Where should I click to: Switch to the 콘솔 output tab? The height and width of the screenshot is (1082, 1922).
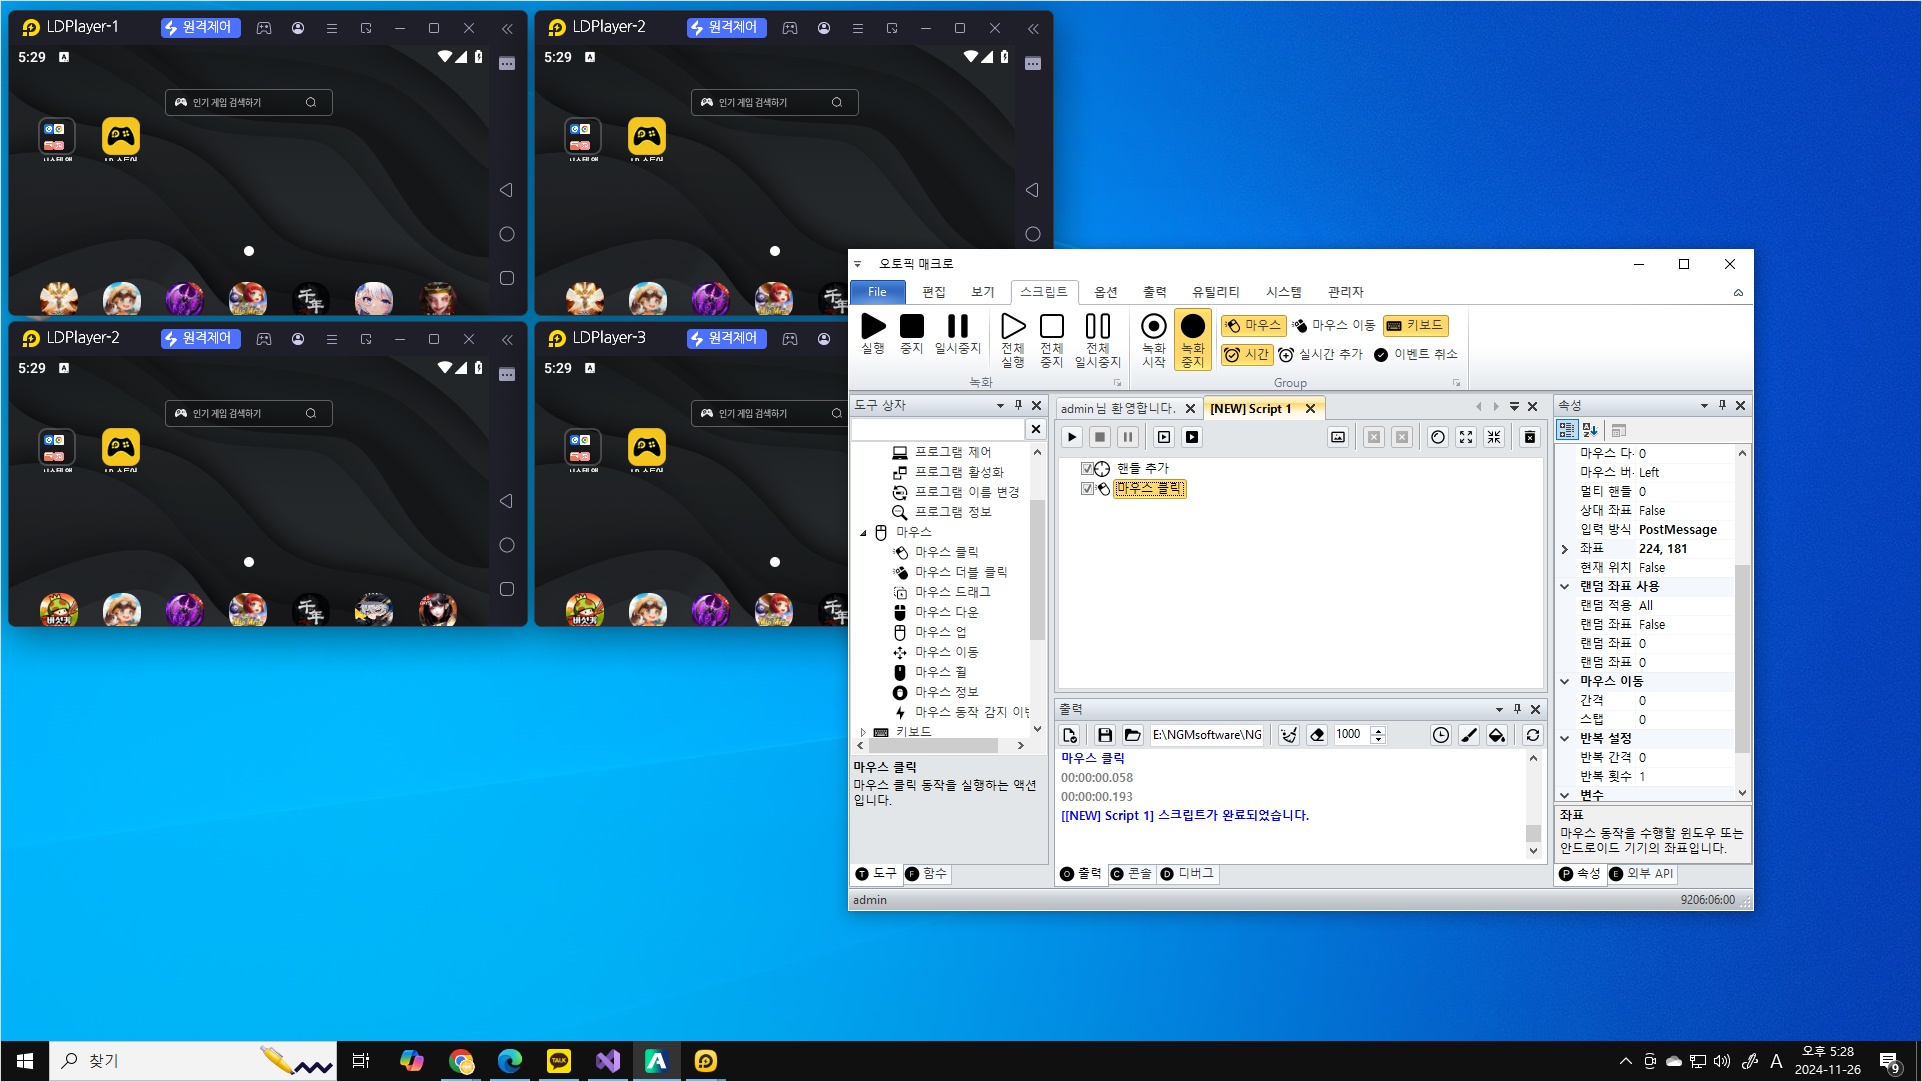point(1131,874)
